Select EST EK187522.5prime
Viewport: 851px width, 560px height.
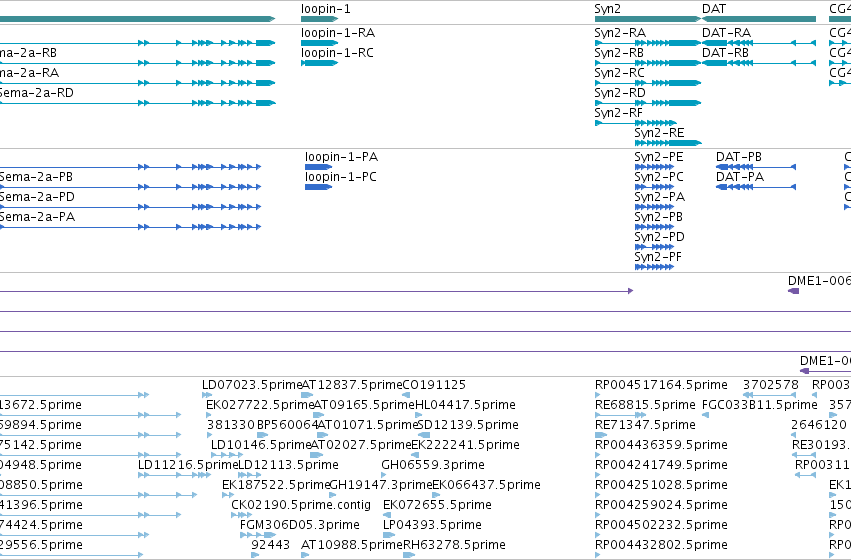point(228,495)
